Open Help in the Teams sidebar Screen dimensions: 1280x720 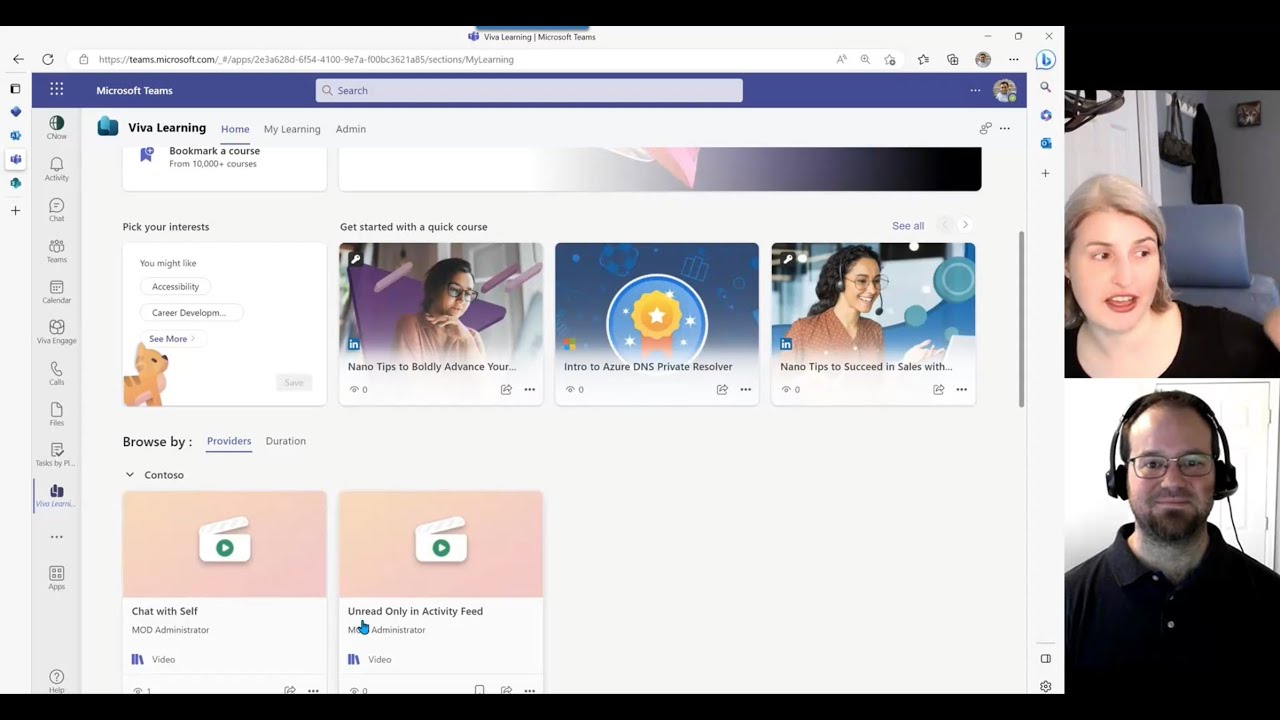[x=56, y=680]
